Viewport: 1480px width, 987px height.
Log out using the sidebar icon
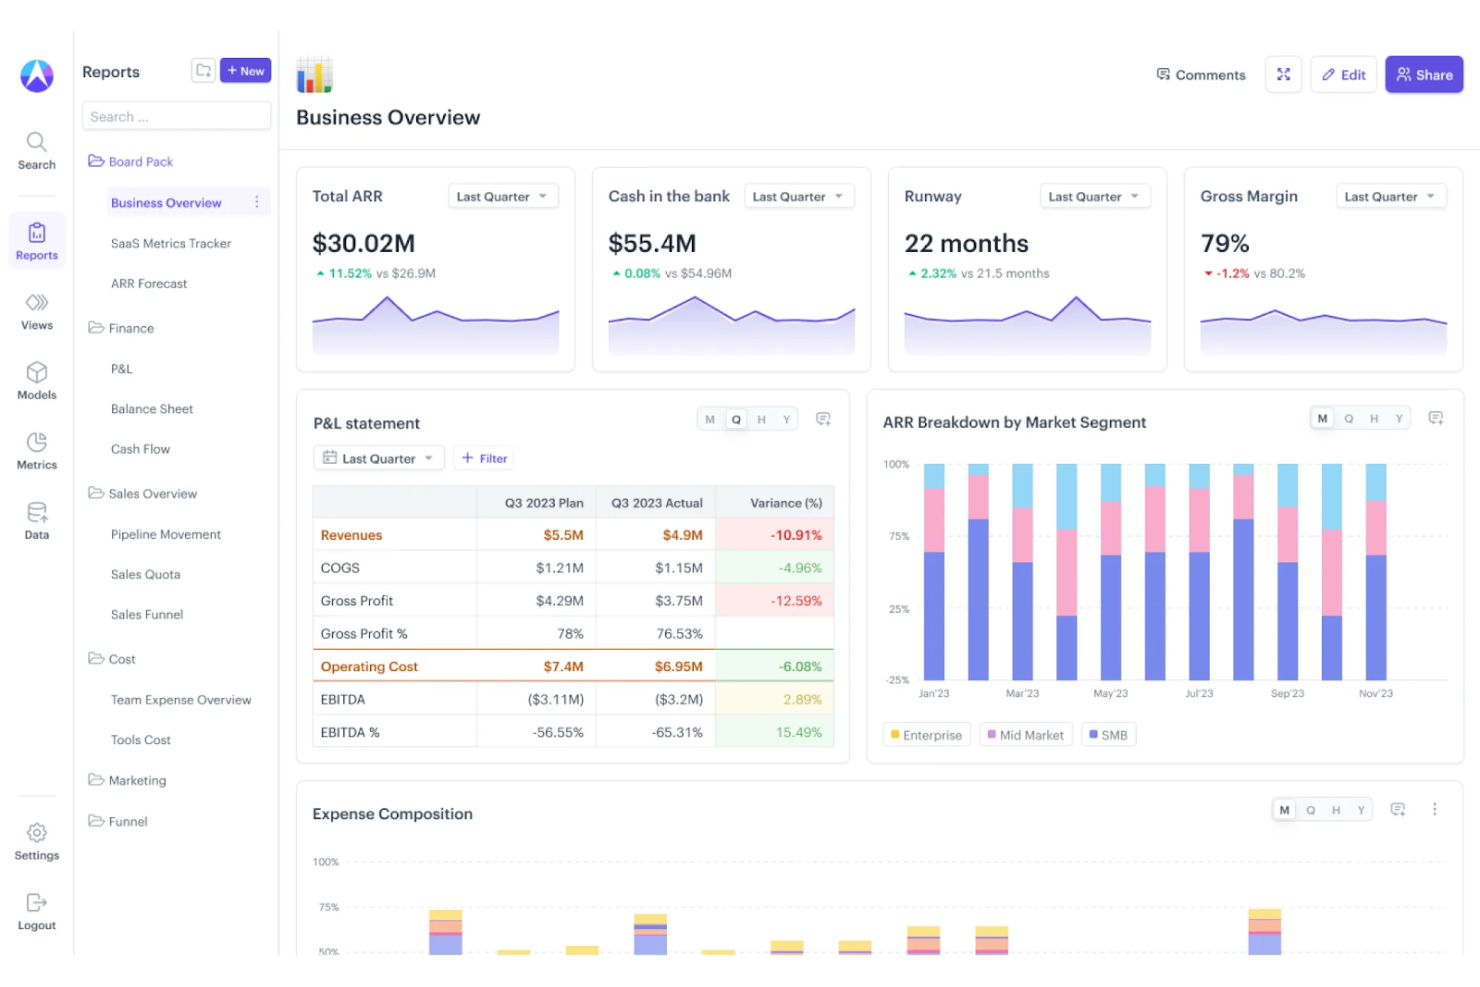pyautogui.click(x=36, y=910)
